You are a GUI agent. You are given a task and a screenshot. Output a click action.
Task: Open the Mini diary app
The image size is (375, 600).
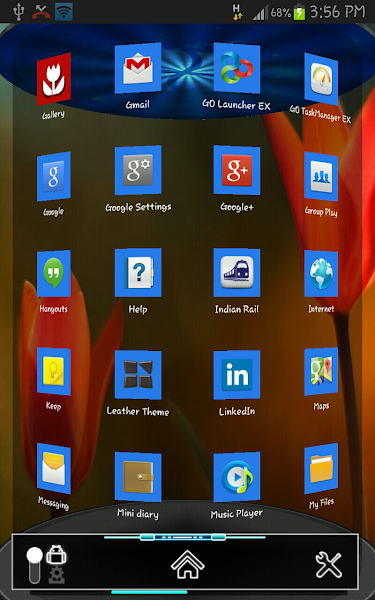(x=138, y=477)
